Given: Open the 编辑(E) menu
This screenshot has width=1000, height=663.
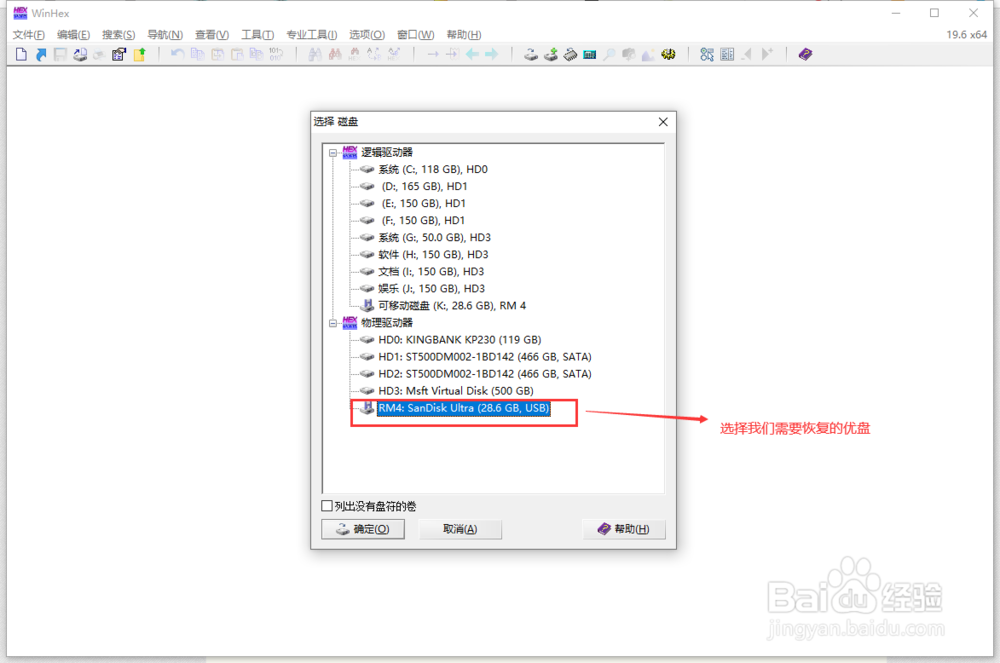Looking at the screenshot, I should [x=73, y=34].
